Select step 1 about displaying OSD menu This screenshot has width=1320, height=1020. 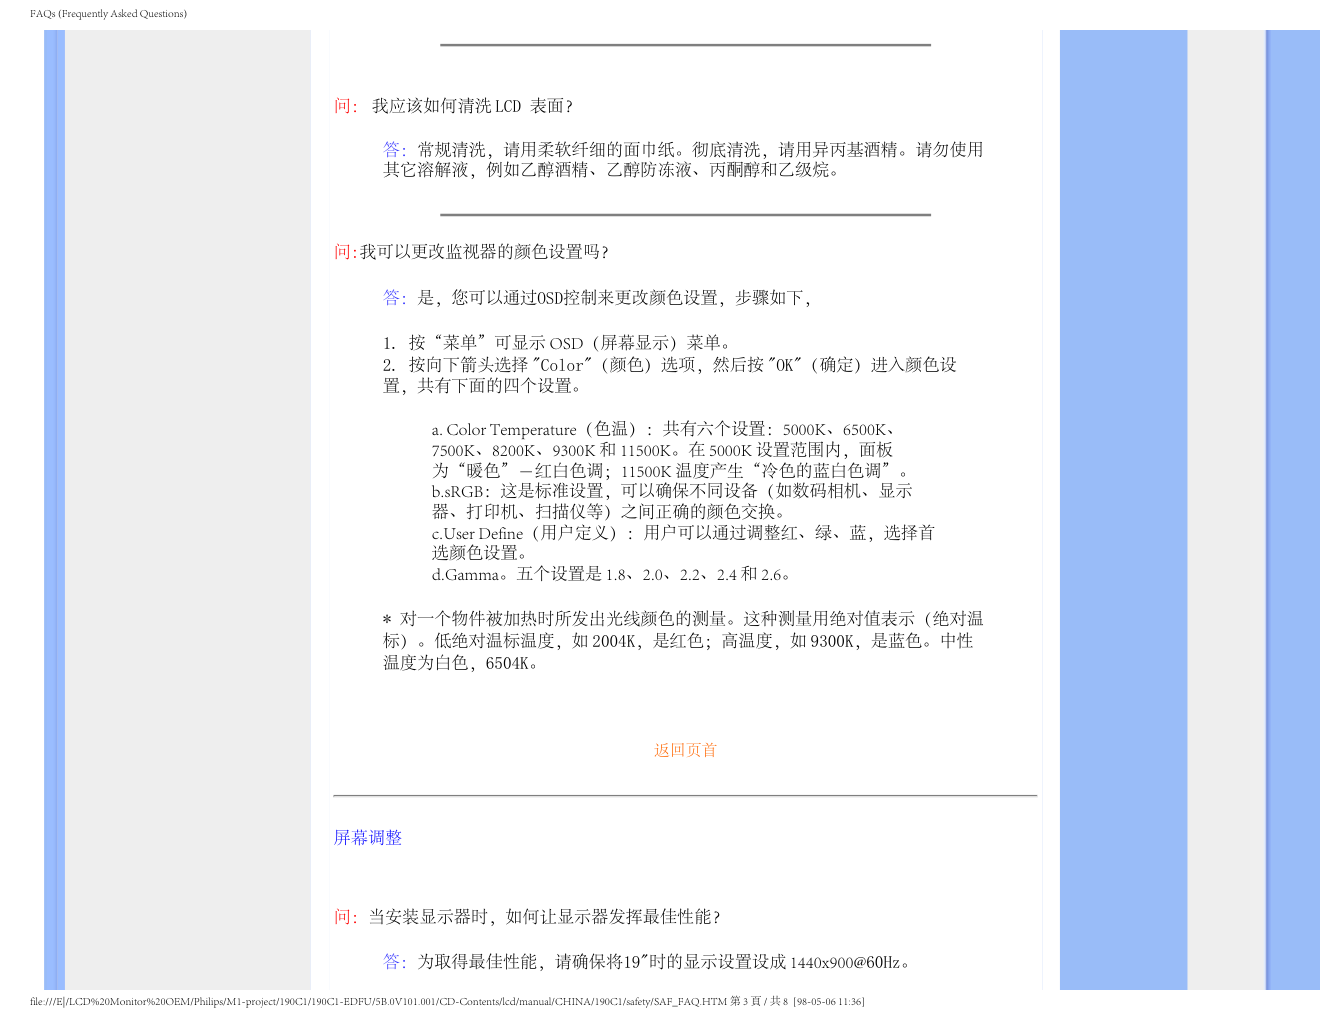(x=557, y=343)
